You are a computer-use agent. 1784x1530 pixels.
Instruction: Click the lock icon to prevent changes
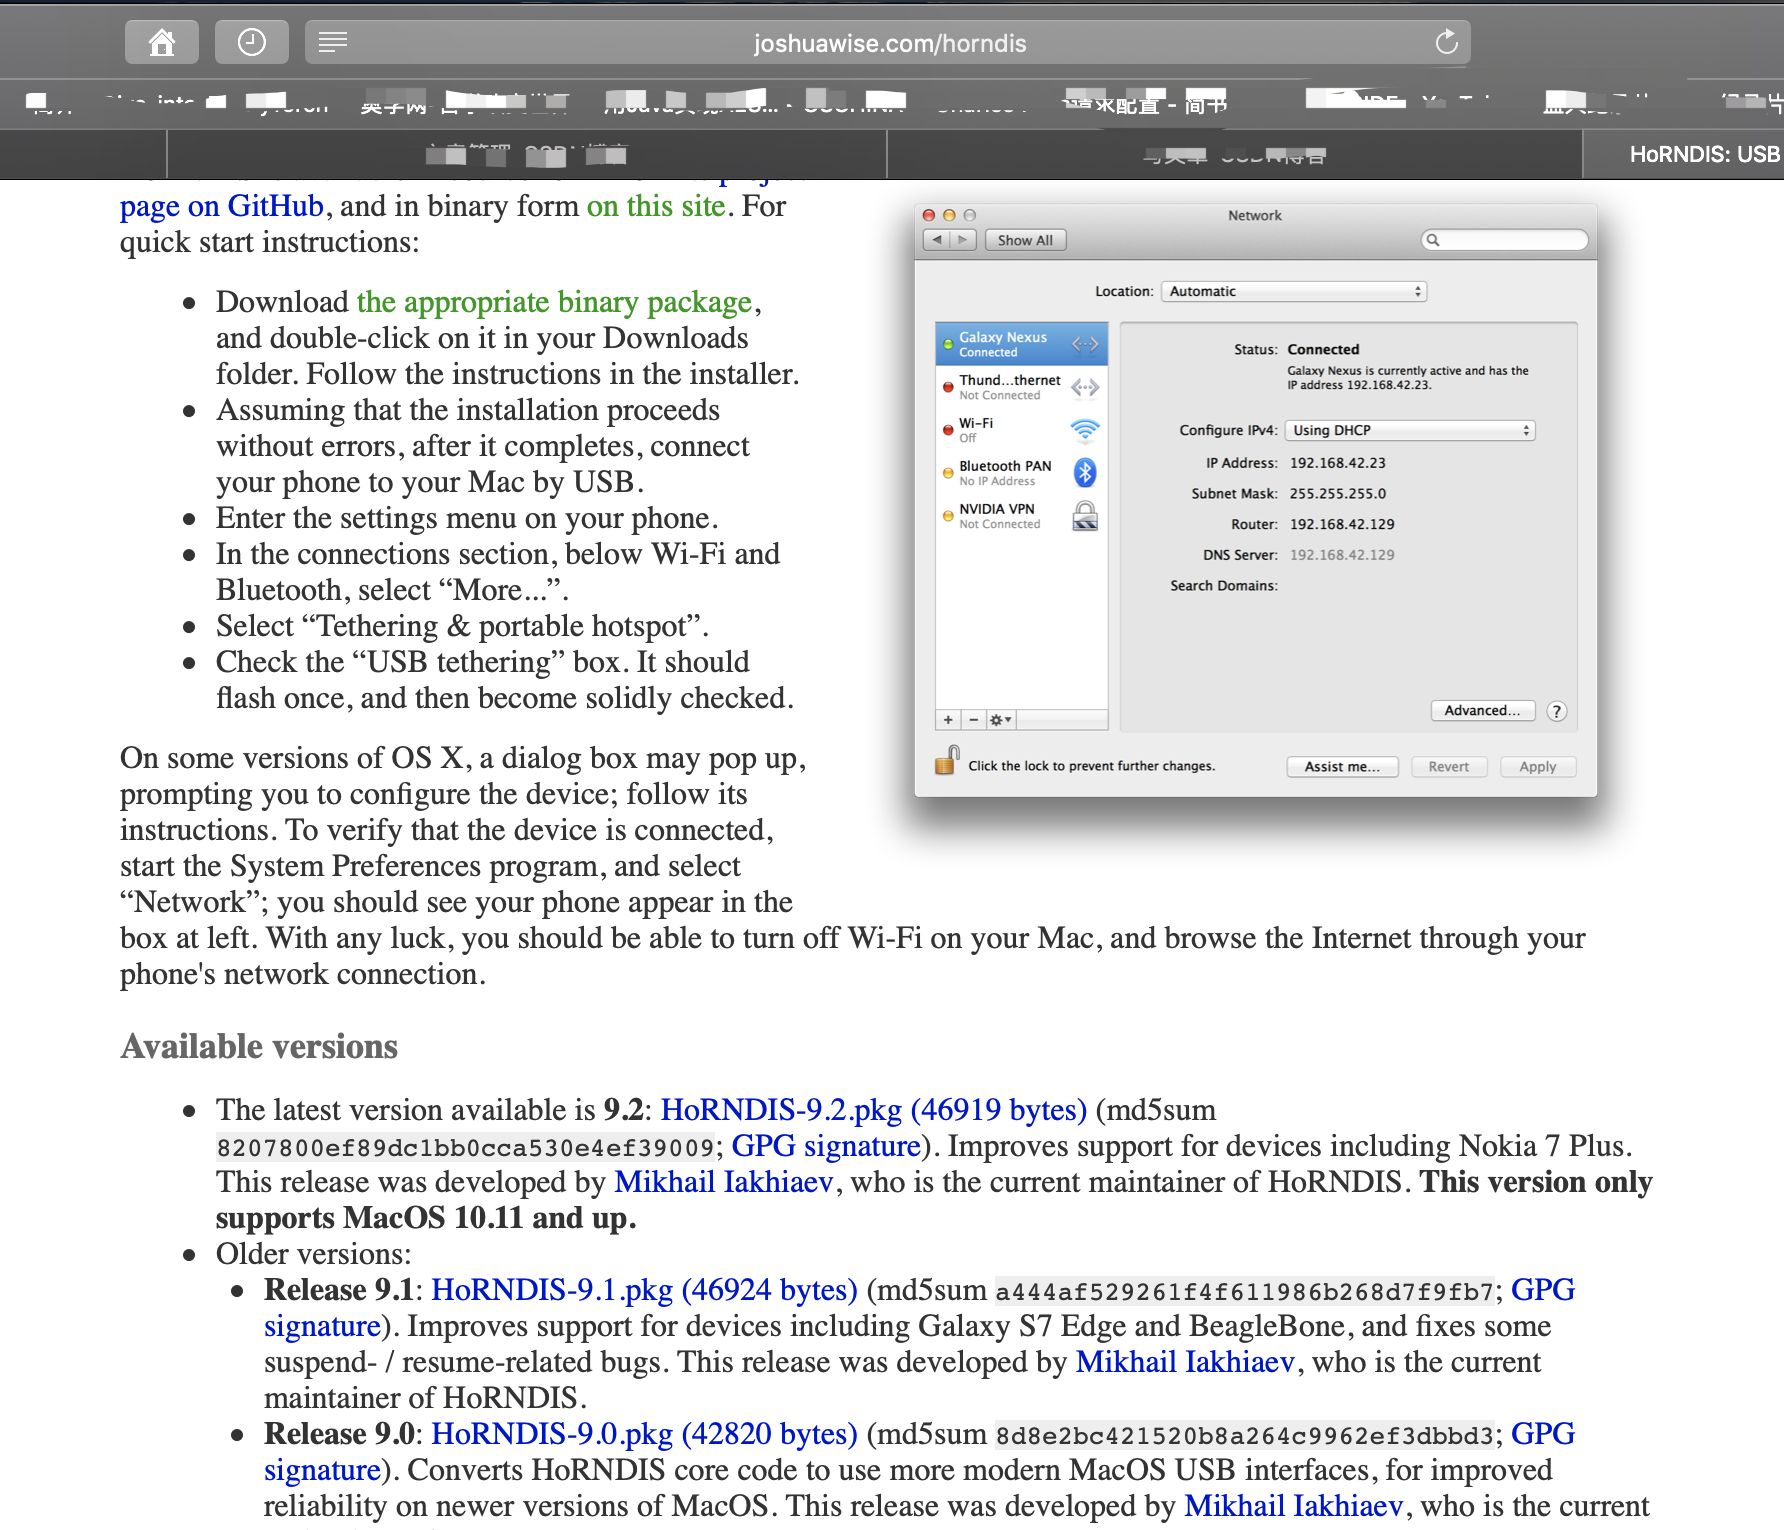pos(946,762)
